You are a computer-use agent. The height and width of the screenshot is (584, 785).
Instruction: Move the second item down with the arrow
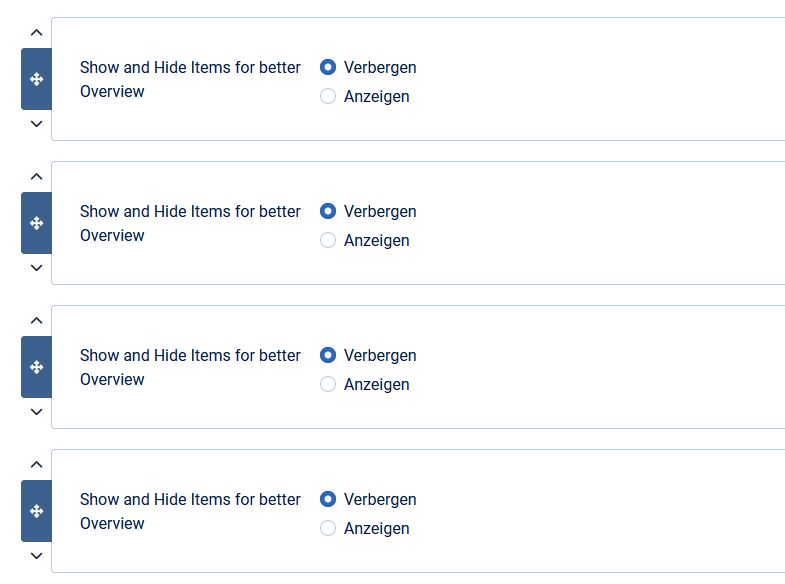(36, 268)
